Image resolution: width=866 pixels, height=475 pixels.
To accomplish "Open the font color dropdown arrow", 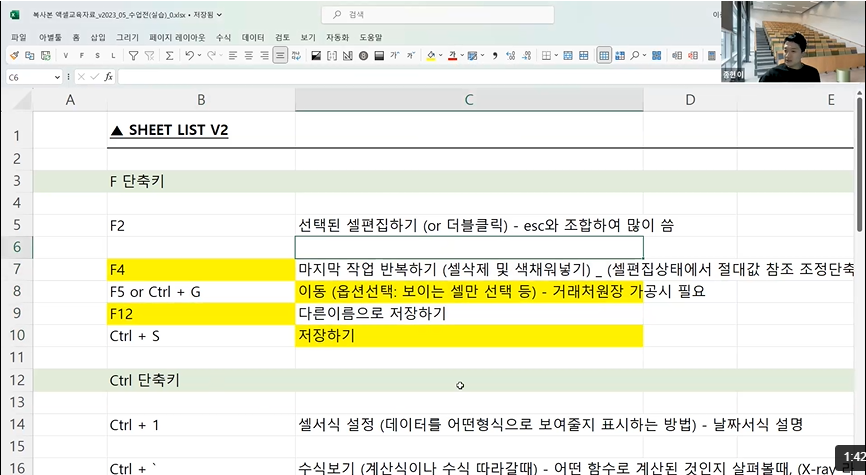I will [x=463, y=55].
